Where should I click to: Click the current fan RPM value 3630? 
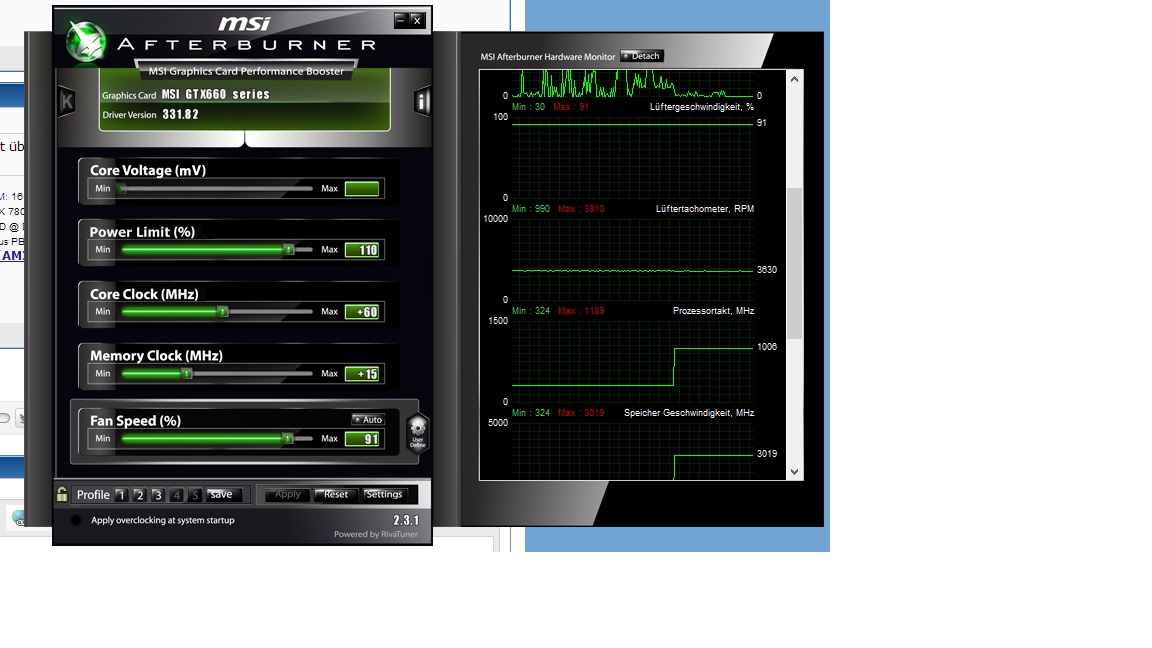pos(767,270)
